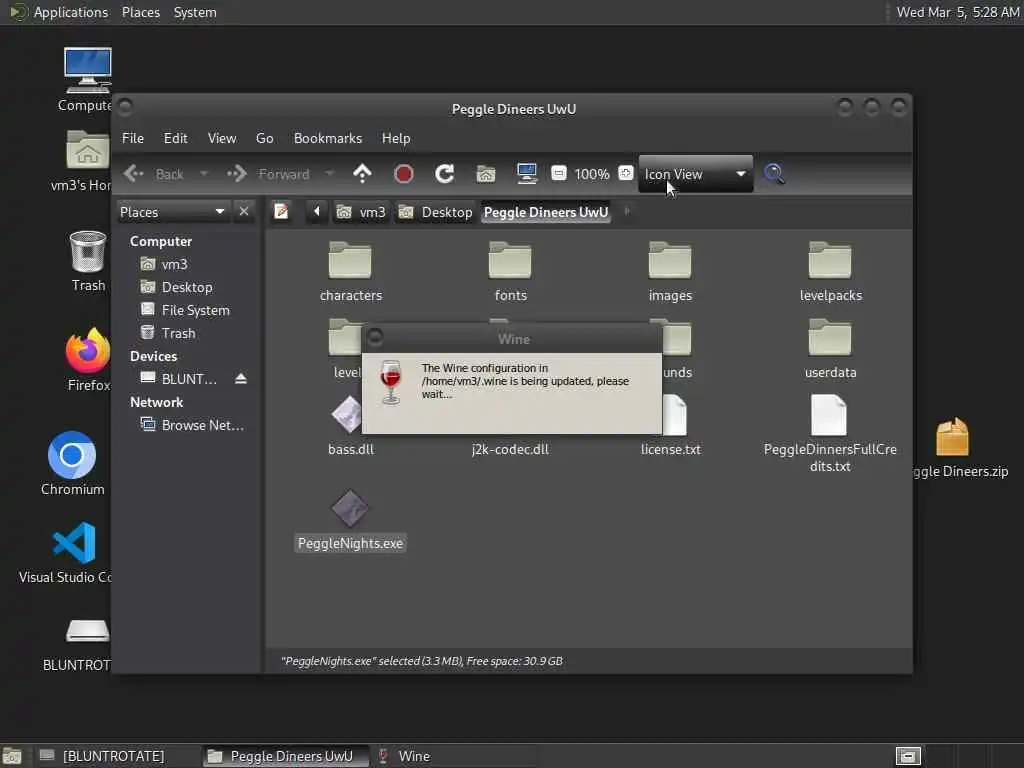Open the Go menu
Viewport: 1024px width, 768px height.
point(264,138)
